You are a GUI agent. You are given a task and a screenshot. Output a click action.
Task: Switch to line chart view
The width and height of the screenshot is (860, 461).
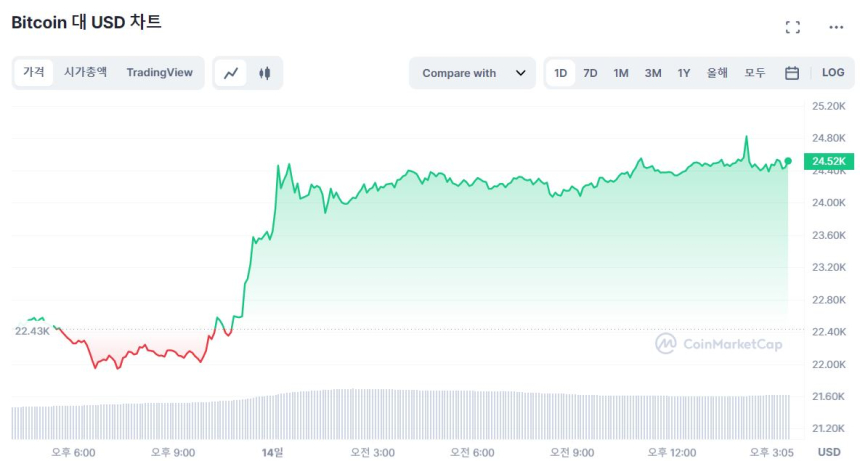click(231, 73)
